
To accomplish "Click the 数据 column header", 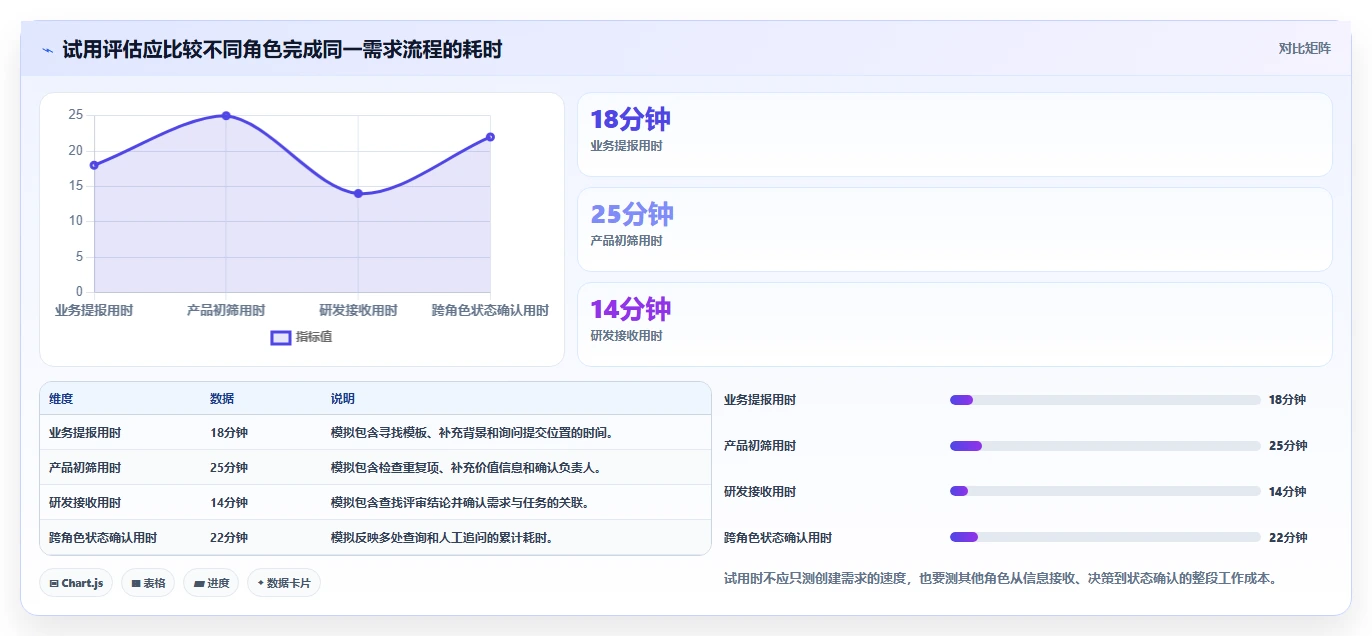I will point(222,398).
